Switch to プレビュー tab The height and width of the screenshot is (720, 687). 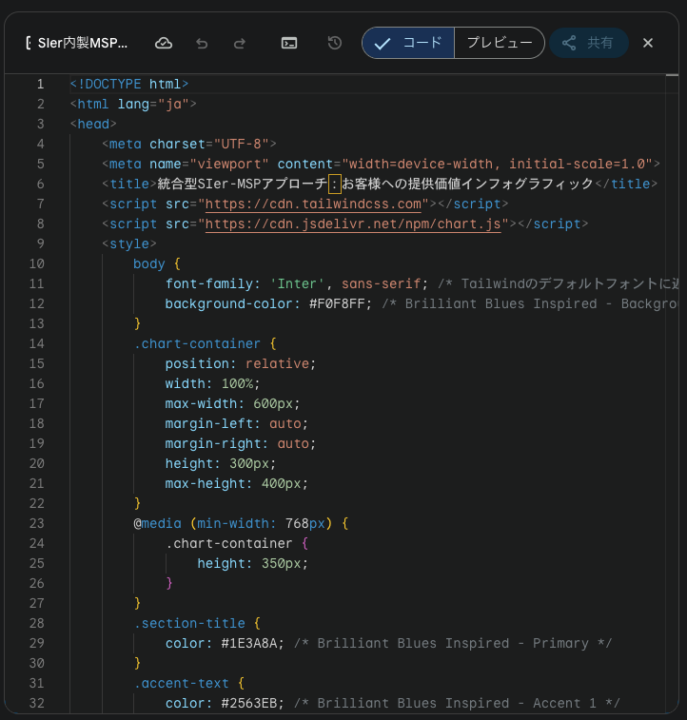(500, 43)
